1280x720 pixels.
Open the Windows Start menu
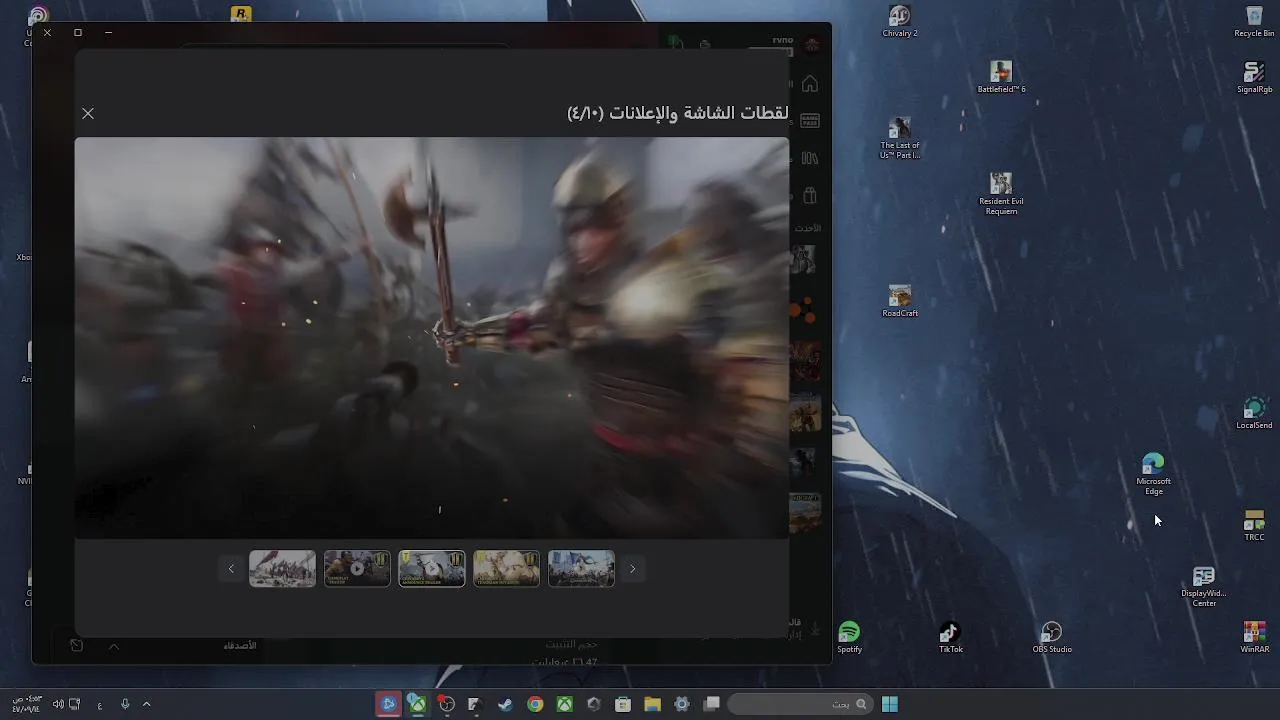click(x=890, y=704)
